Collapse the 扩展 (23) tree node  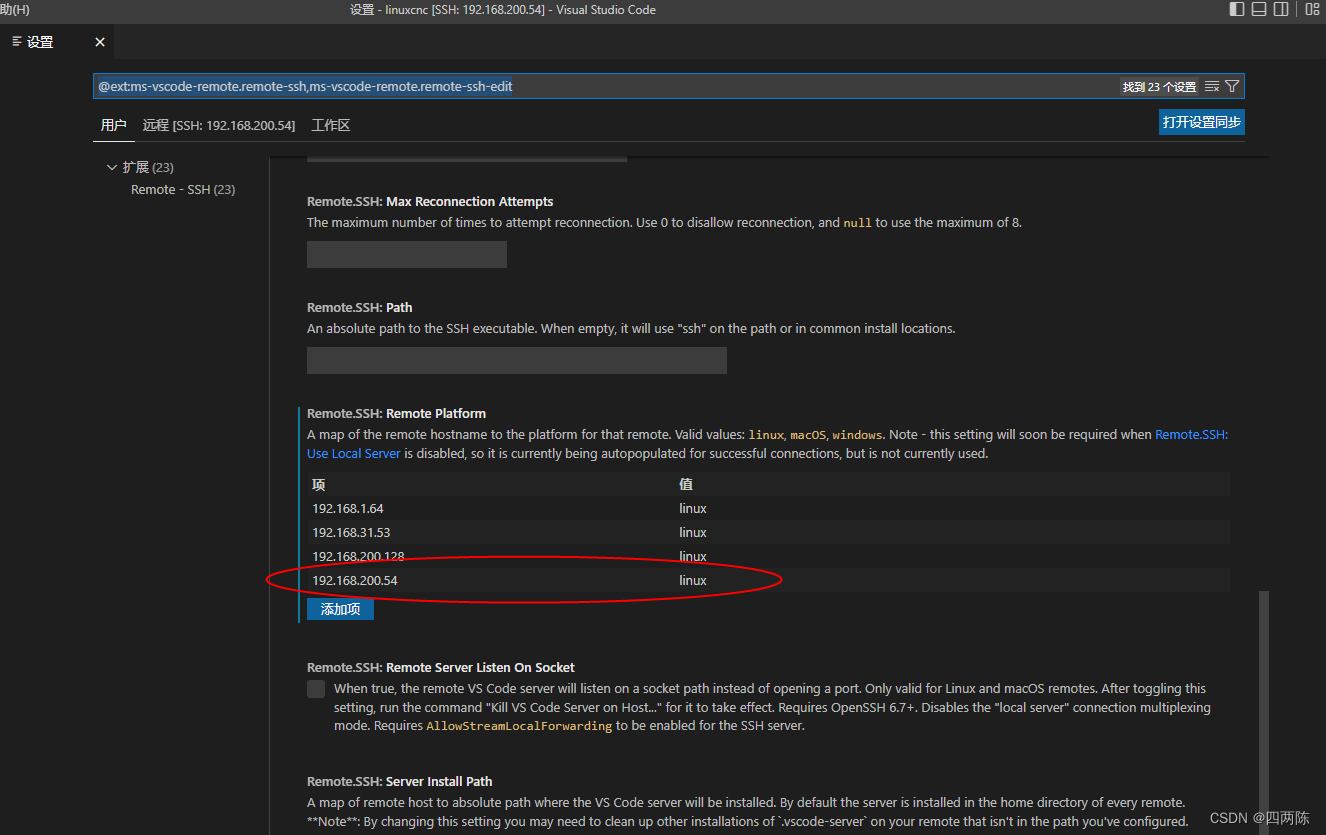[112, 167]
